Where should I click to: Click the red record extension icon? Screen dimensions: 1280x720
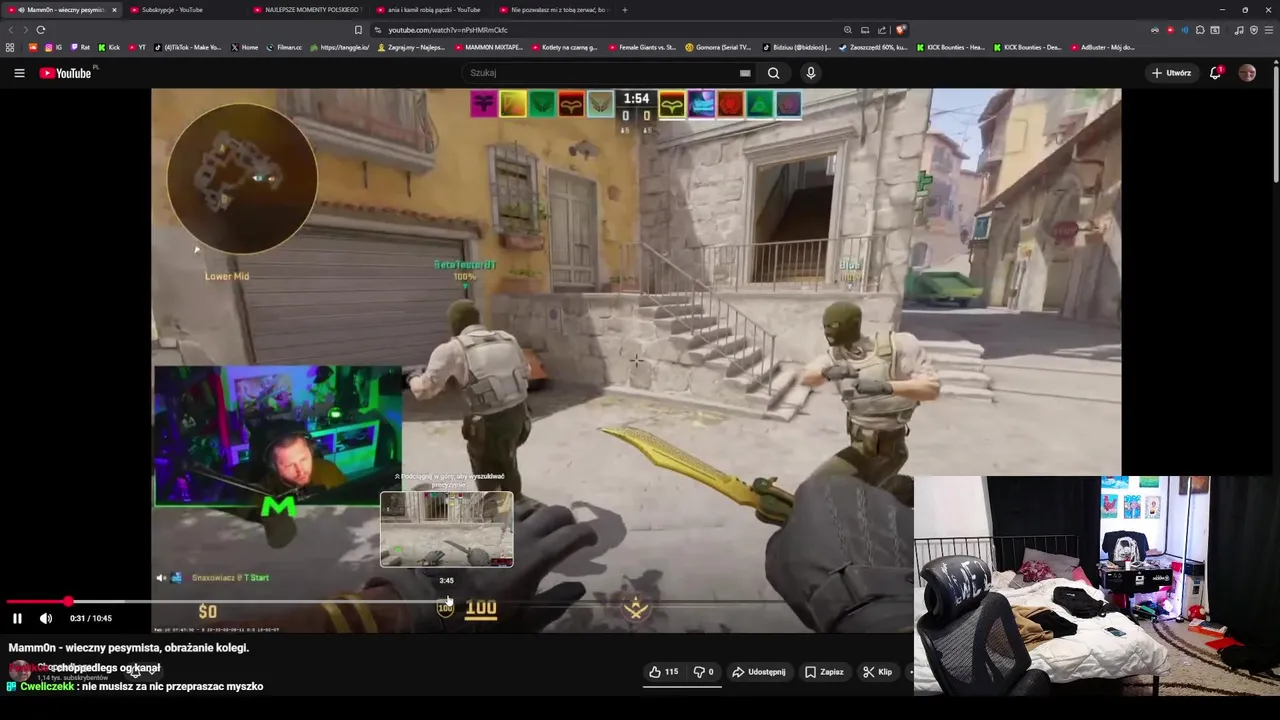pyautogui.click(x=1170, y=30)
